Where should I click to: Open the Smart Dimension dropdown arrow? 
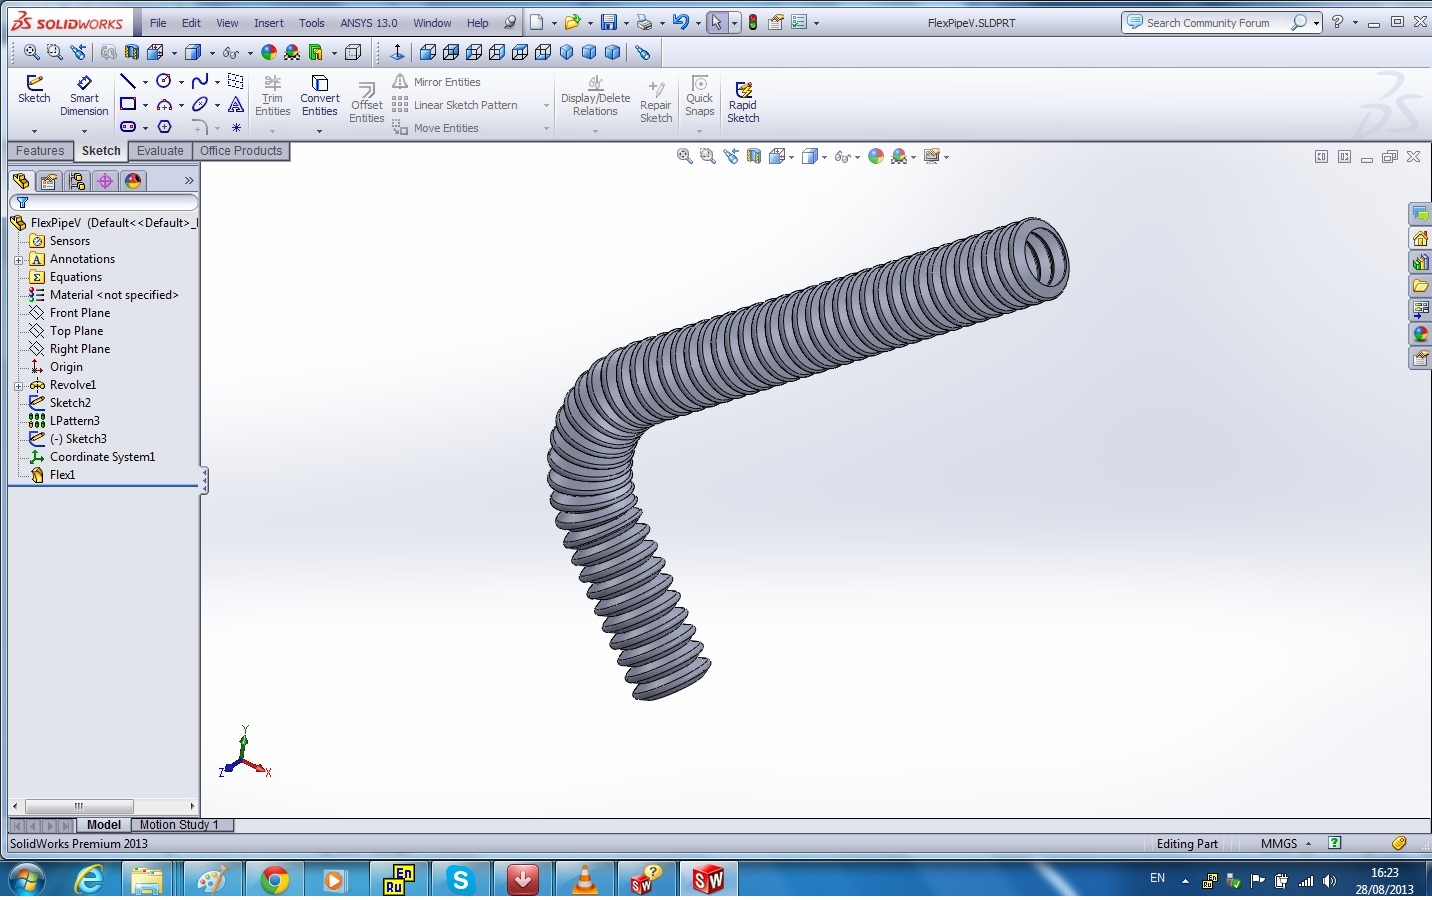point(84,130)
